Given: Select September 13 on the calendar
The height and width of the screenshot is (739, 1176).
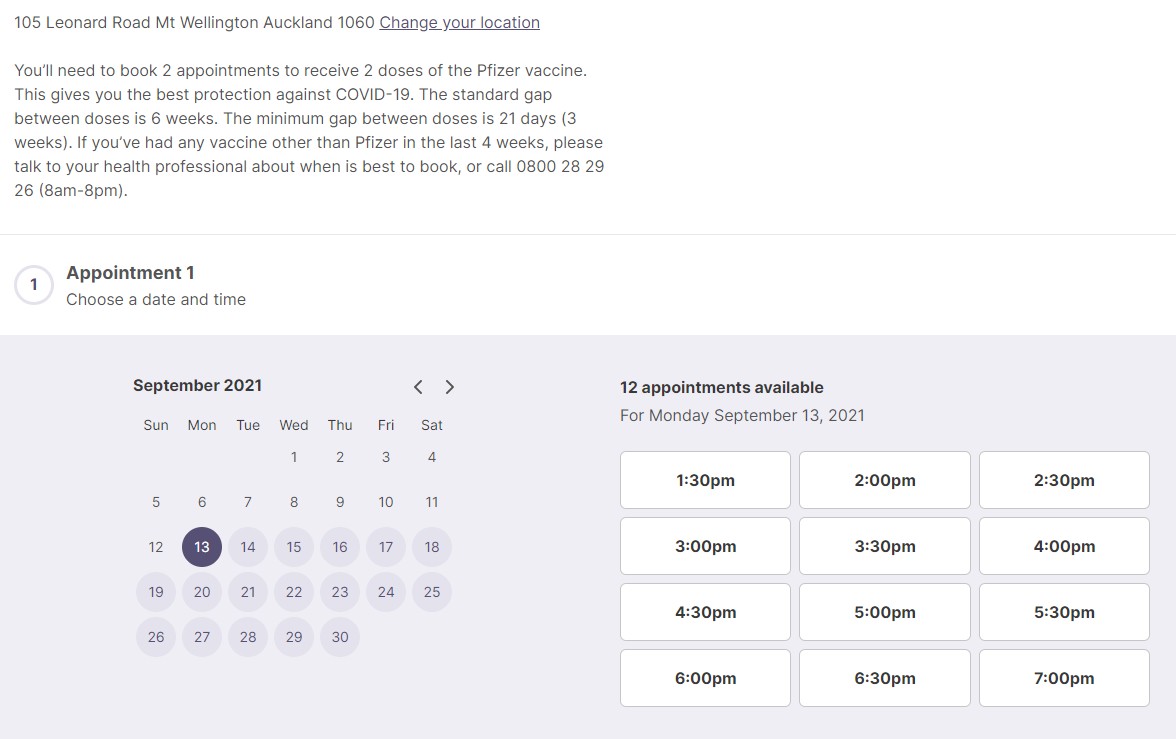Looking at the screenshot, I should coord(202,547).
